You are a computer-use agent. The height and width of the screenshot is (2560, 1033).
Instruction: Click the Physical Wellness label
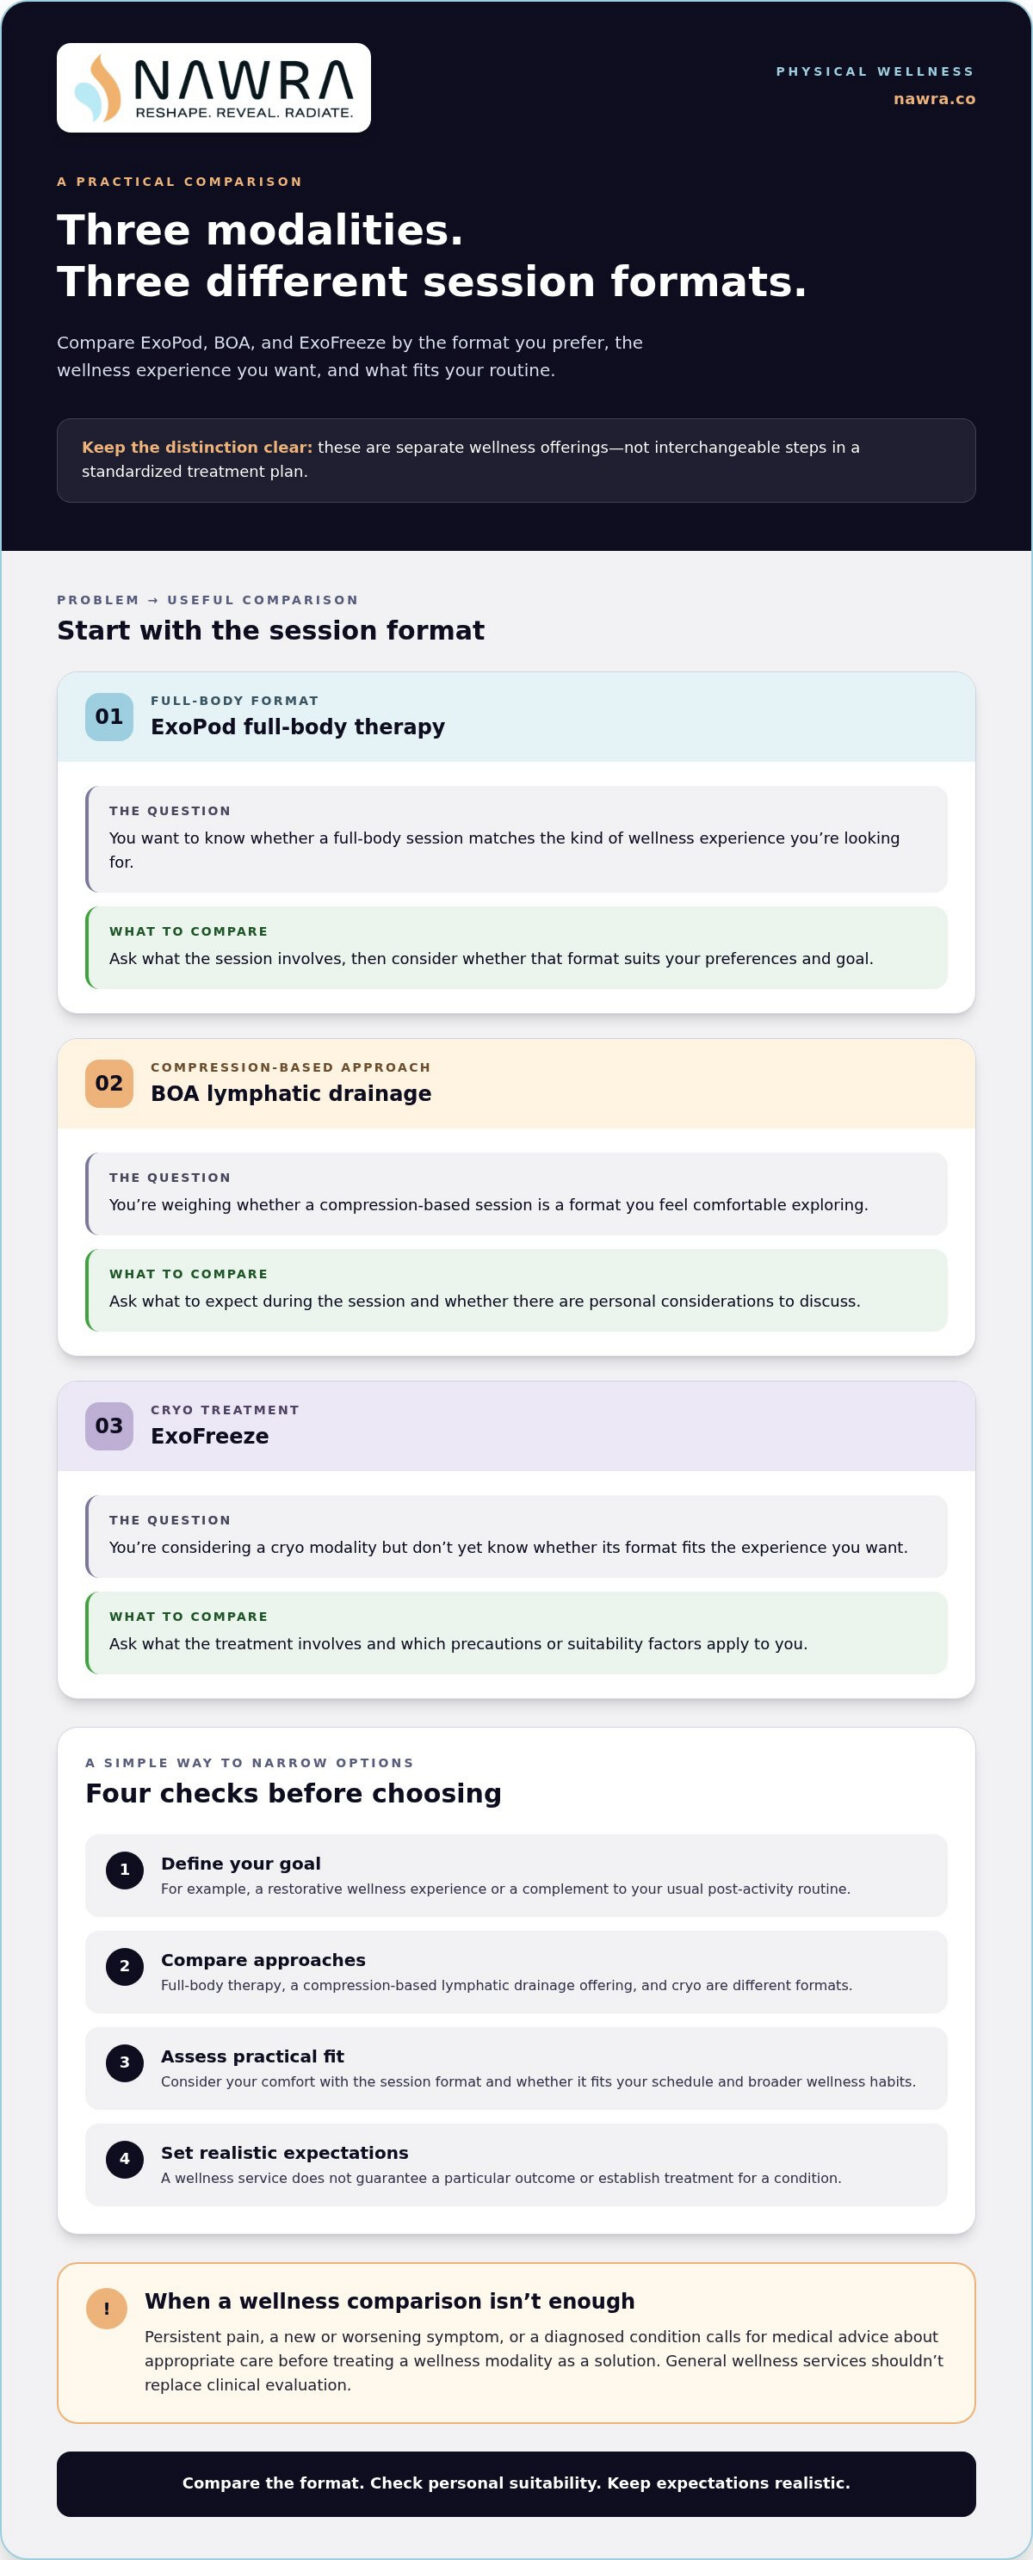[x=875, y=71]
